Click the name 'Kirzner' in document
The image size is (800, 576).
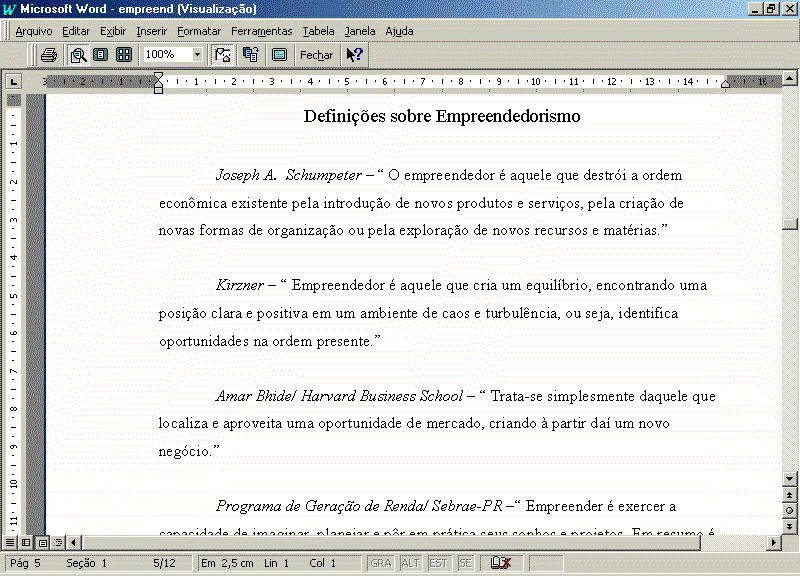tap(240, 285)
